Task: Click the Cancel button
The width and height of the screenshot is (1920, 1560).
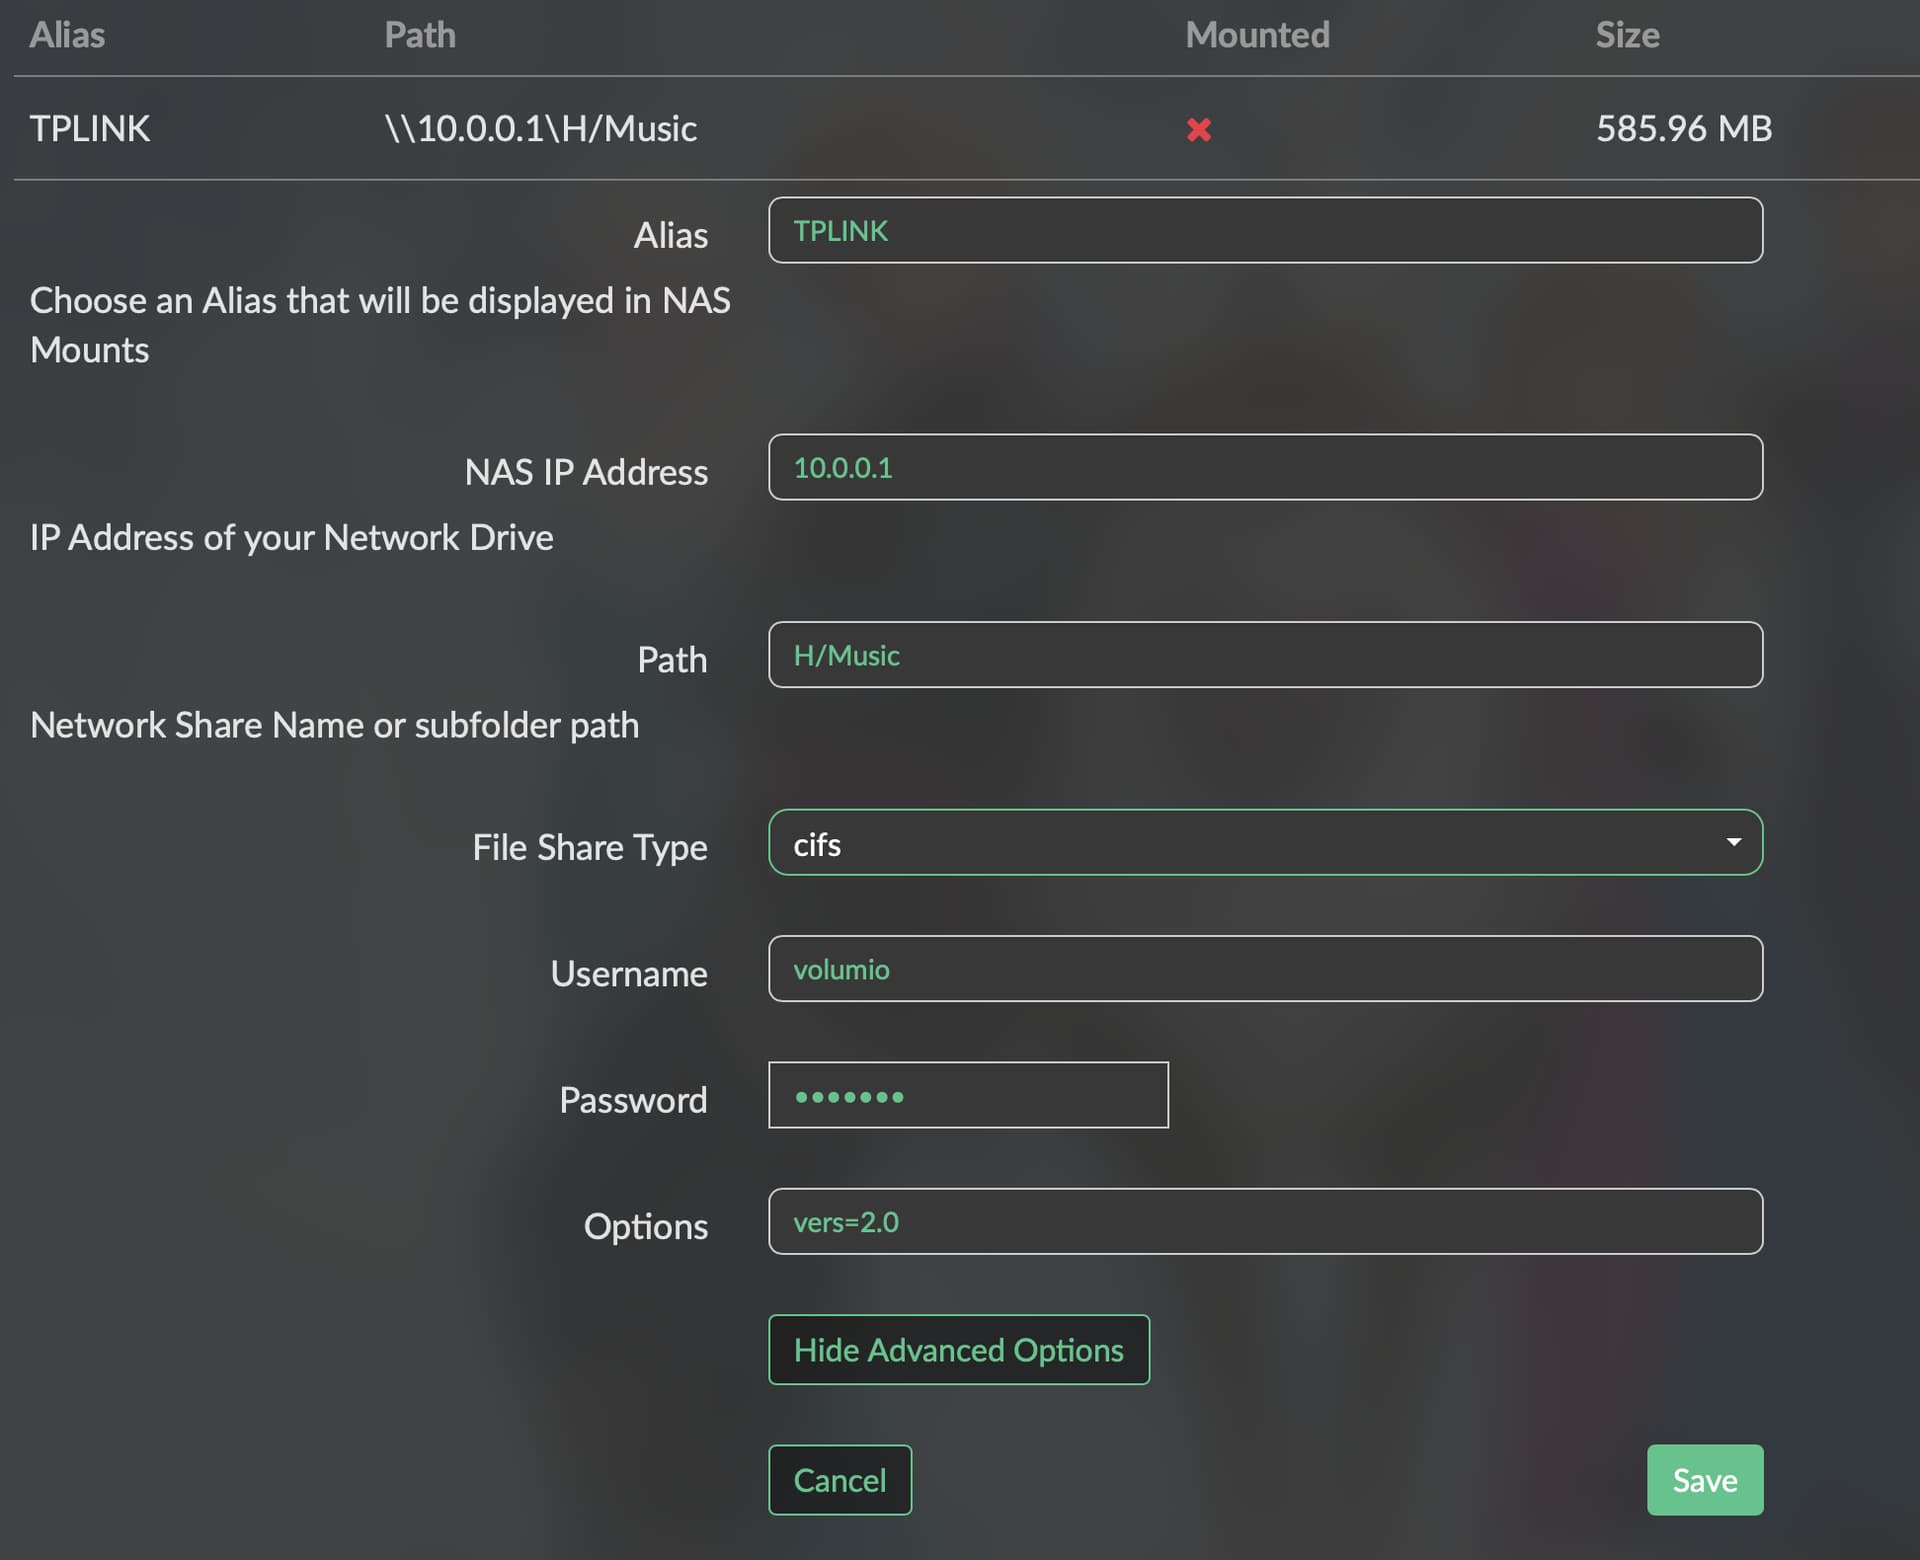Action: (x=839, y=1479)
